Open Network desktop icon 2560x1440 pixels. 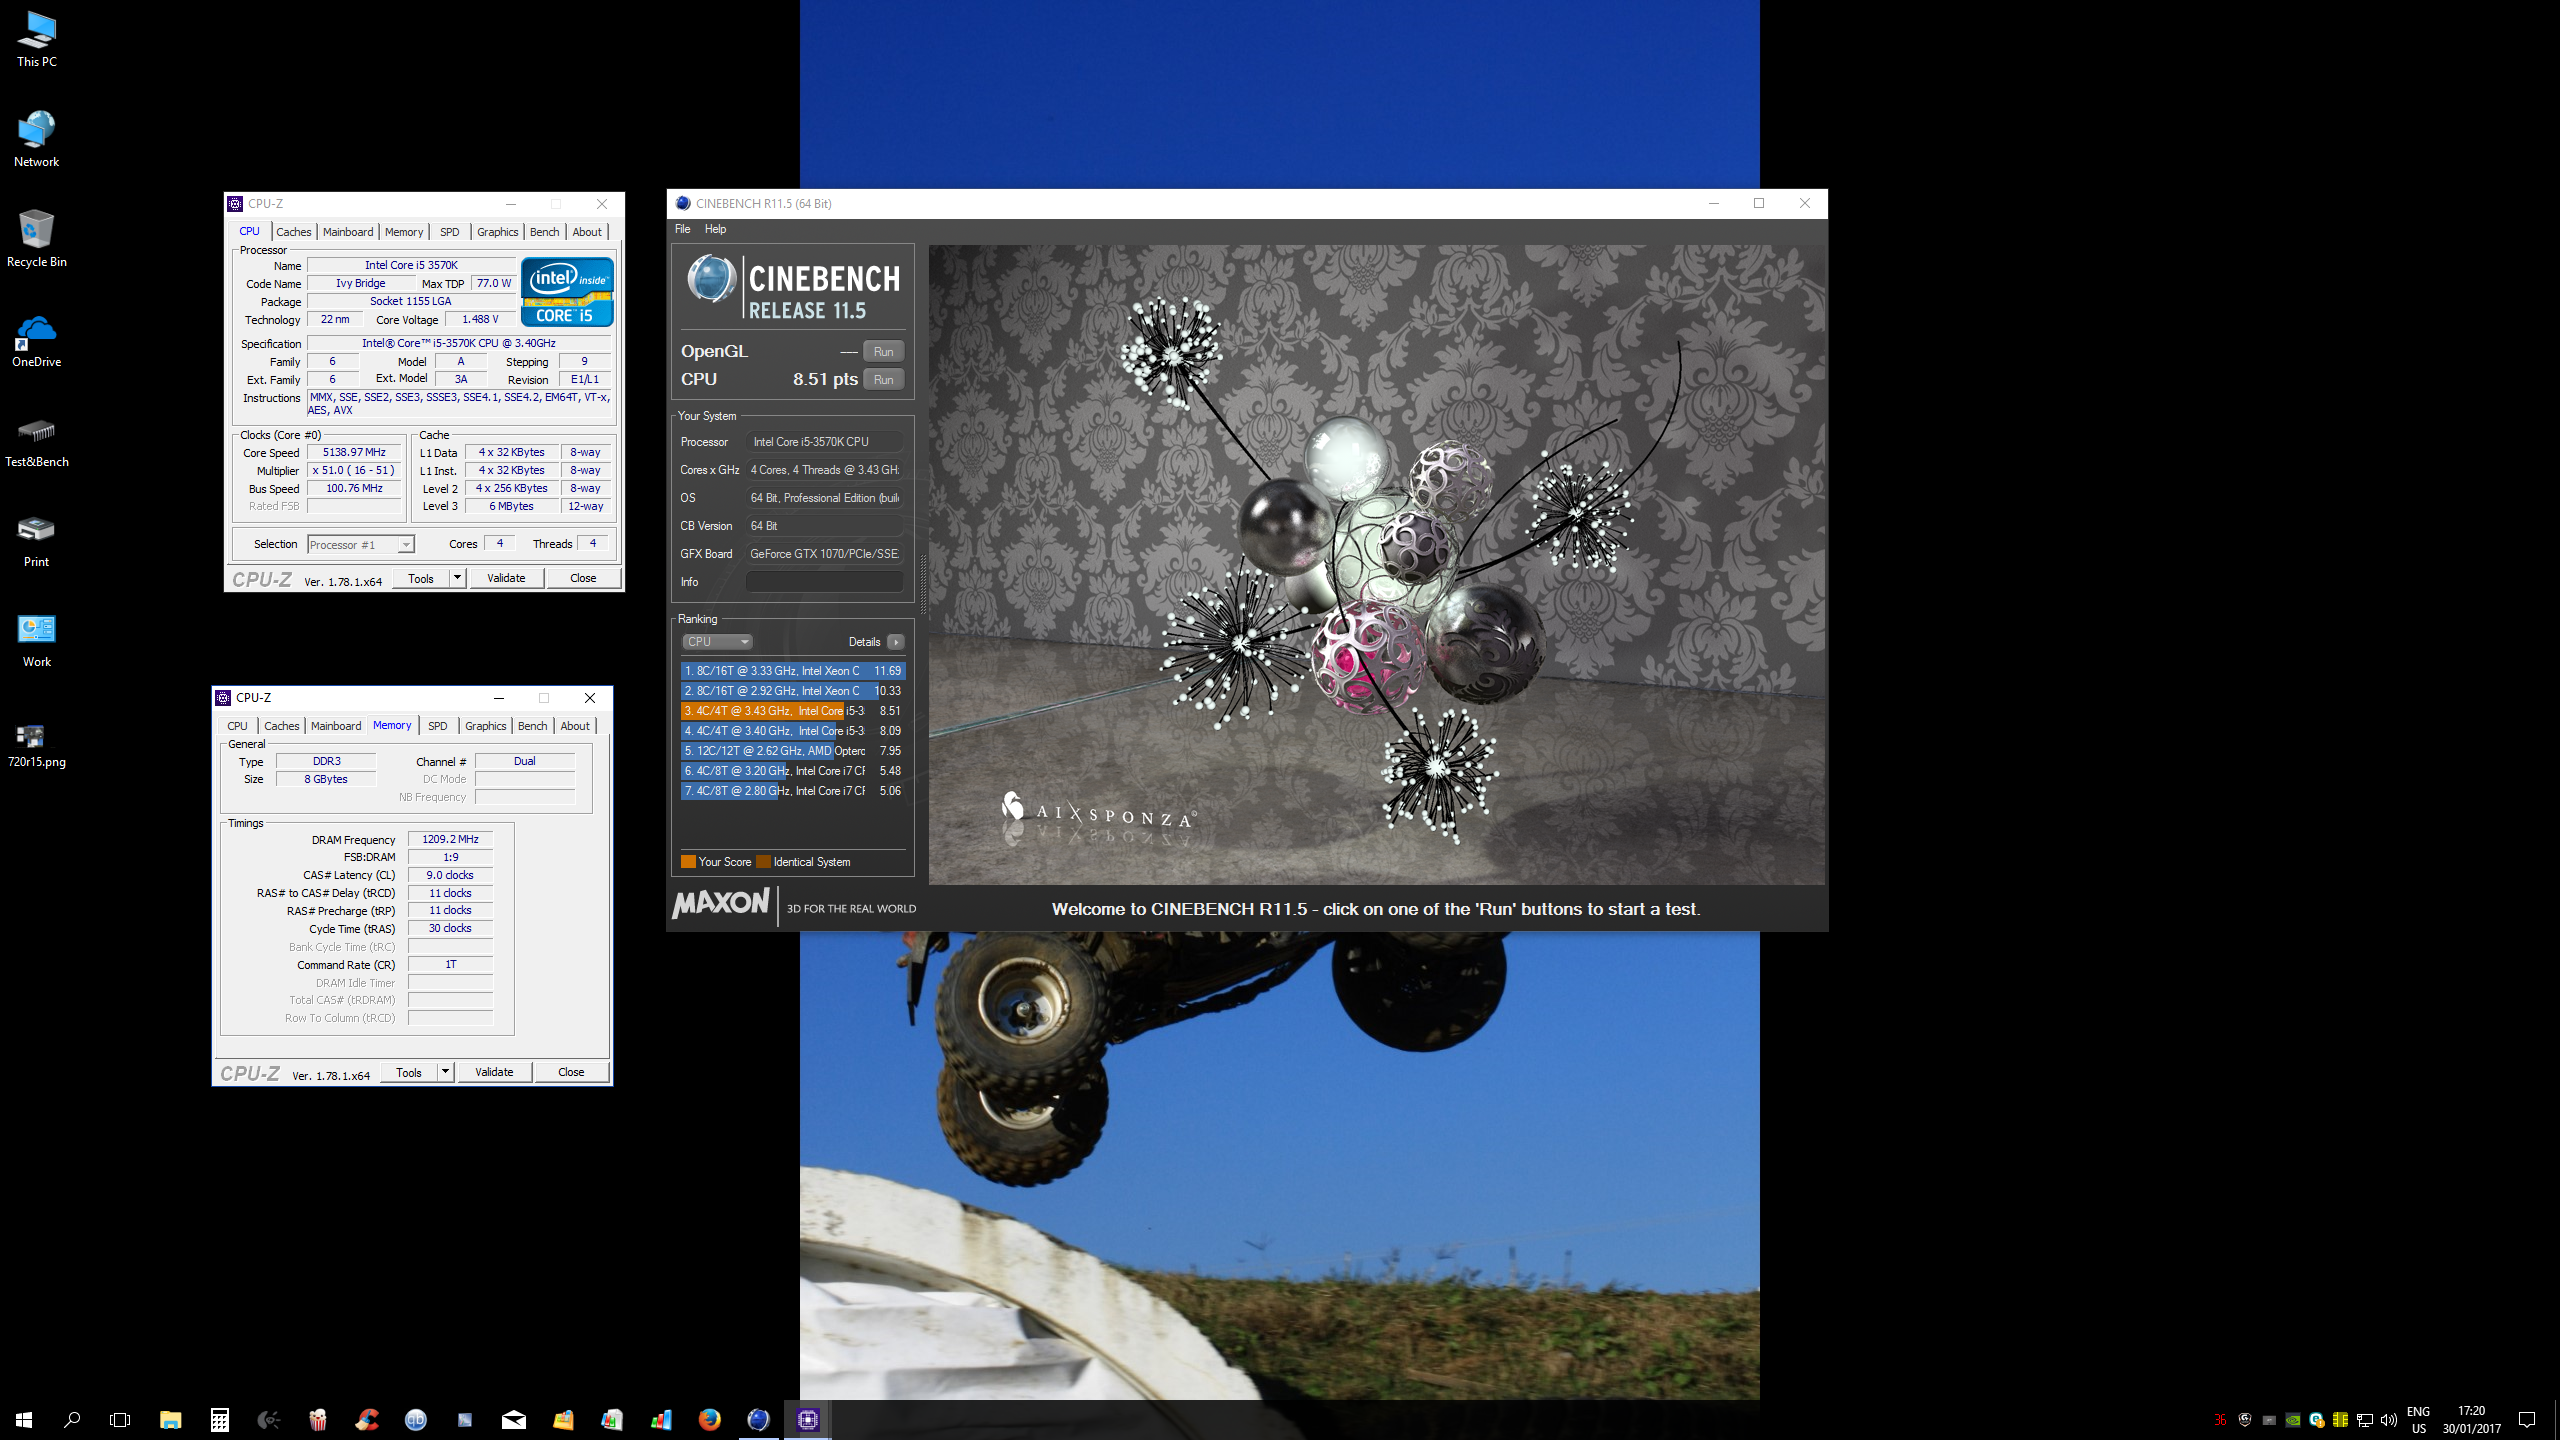(x=37, y=140)
